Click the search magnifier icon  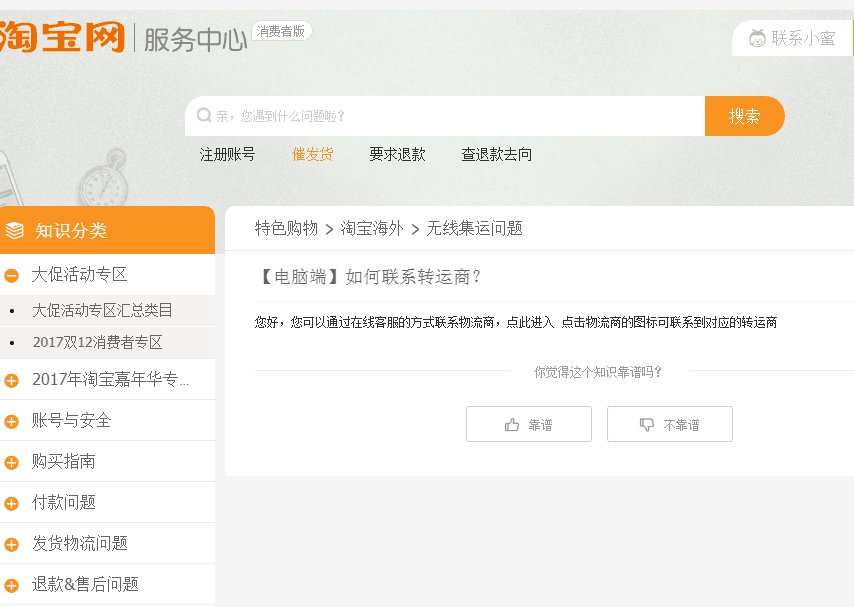click(x=204, y=116)
